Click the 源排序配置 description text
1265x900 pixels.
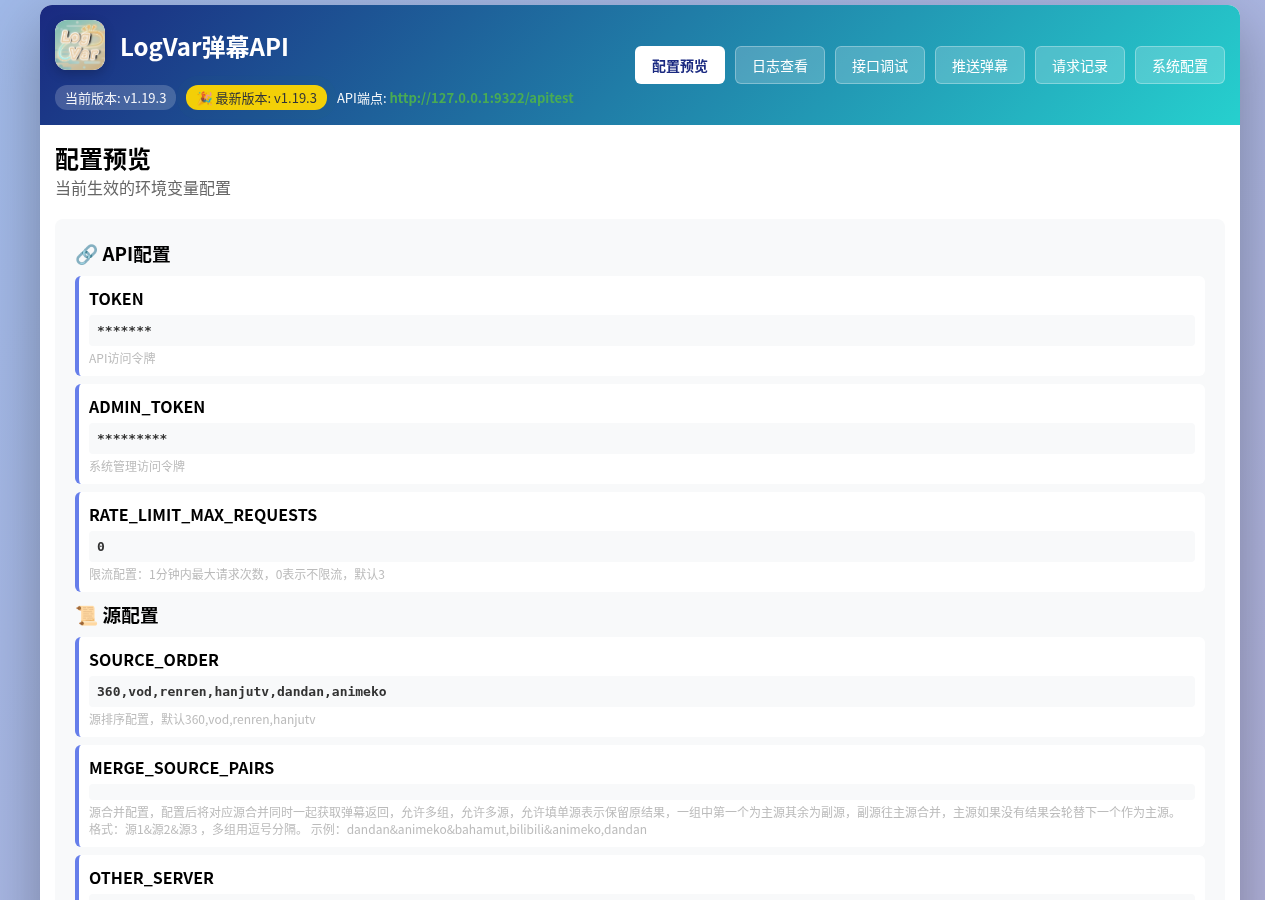coord(202,719)
